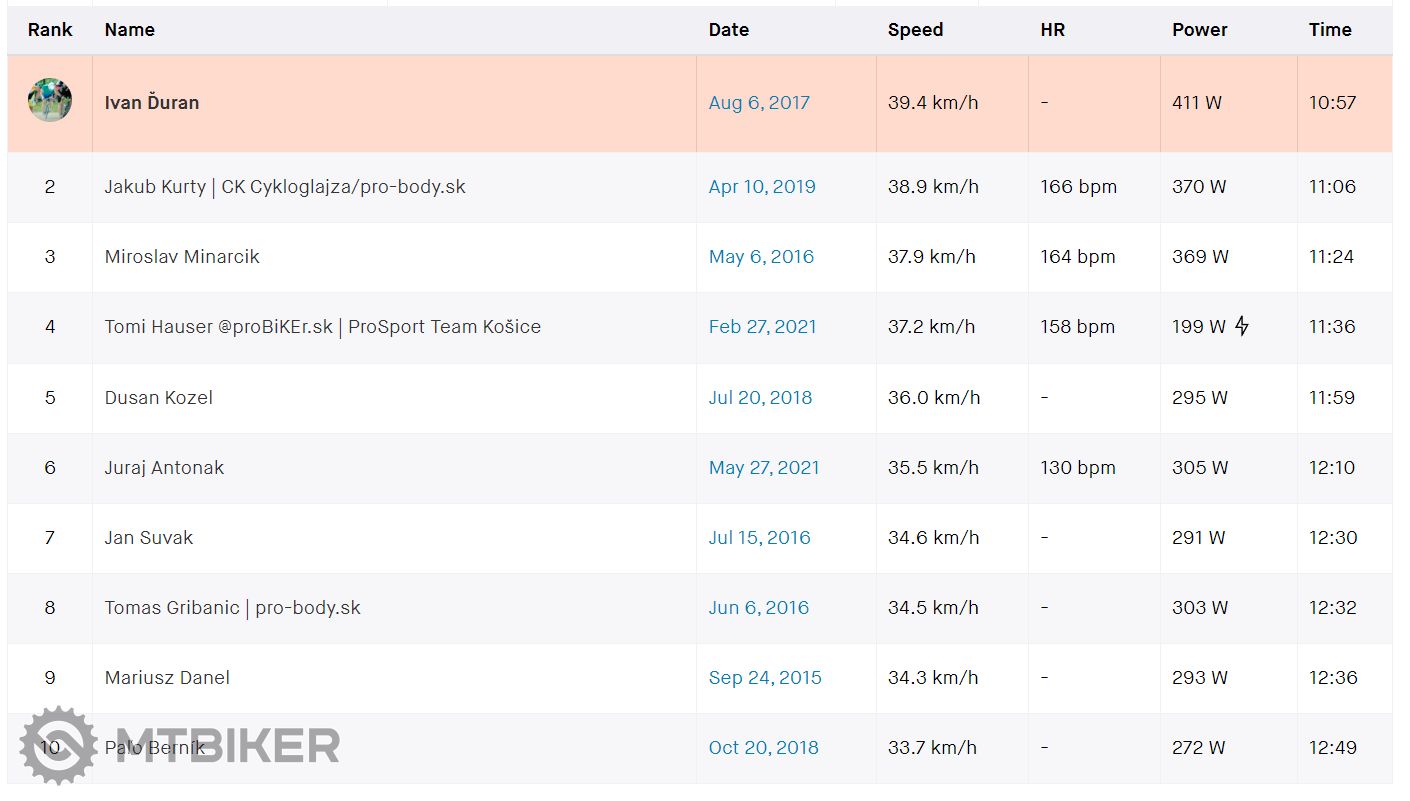Click the May 27, 2021 date link

pyautogui.click(x=763, y=468)
